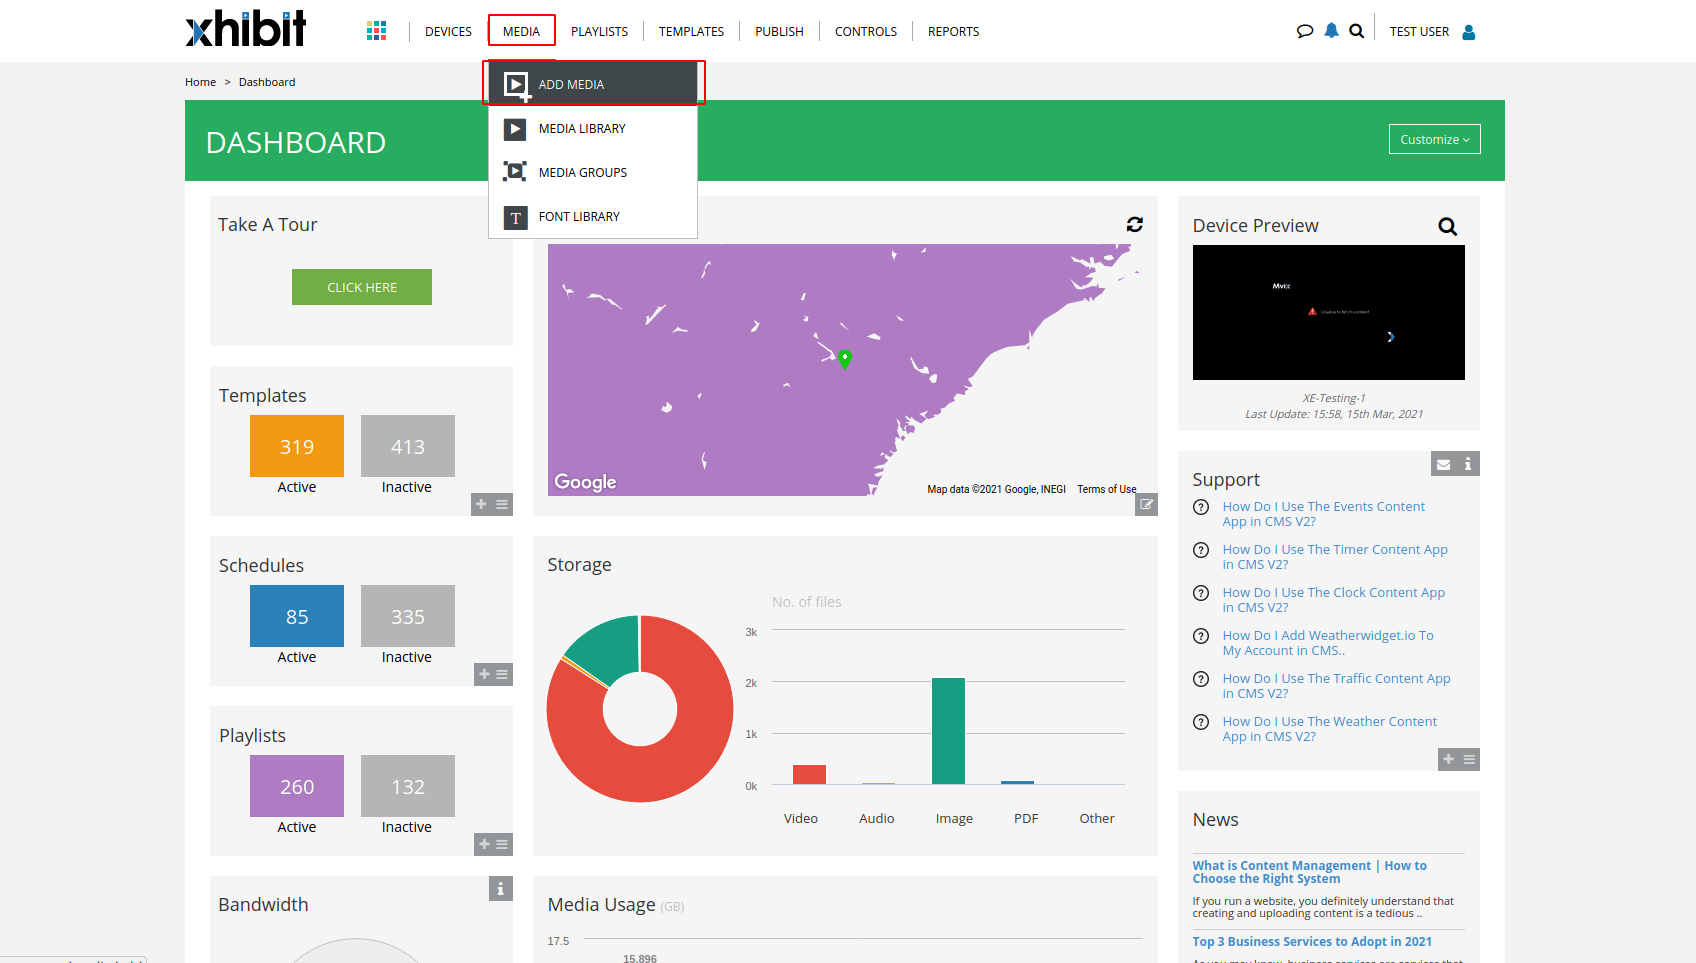The width and height of the screenshot is (1696, 963).
Task: Show Bandwidth widget info
Action: pyautogui.click(x=501, y=888)
